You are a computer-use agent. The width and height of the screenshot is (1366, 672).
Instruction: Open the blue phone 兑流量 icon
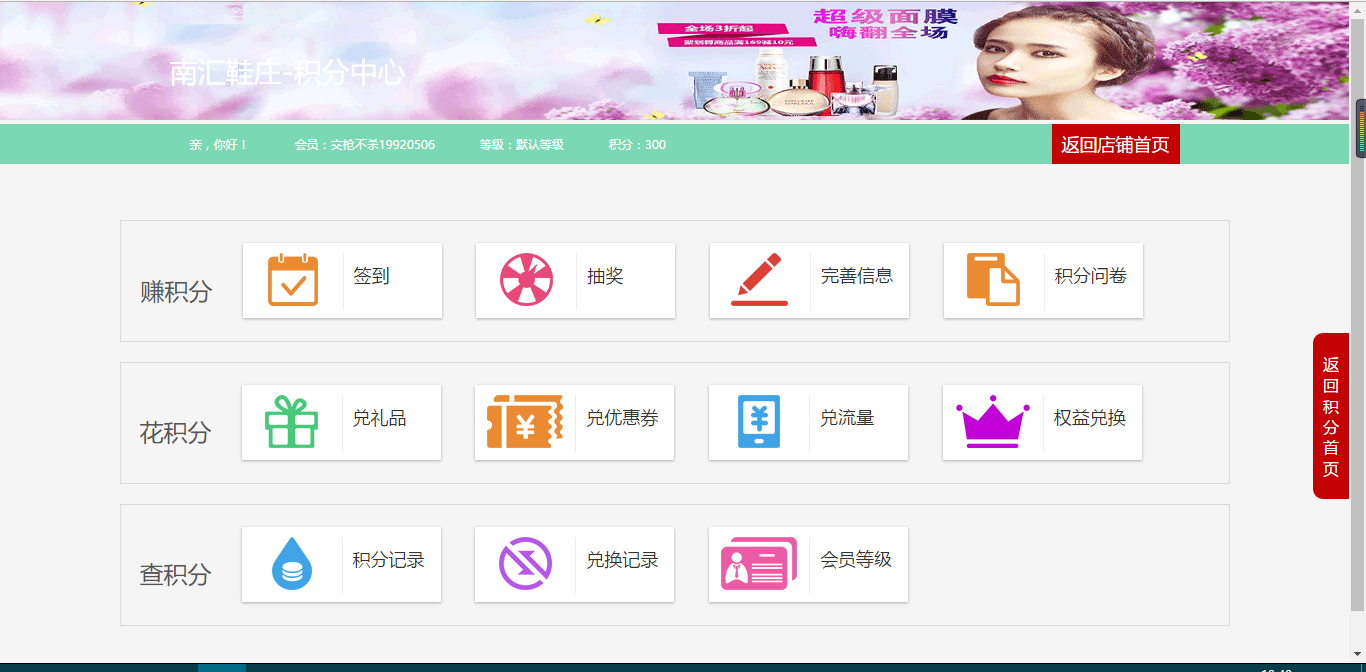coord(758,422)
